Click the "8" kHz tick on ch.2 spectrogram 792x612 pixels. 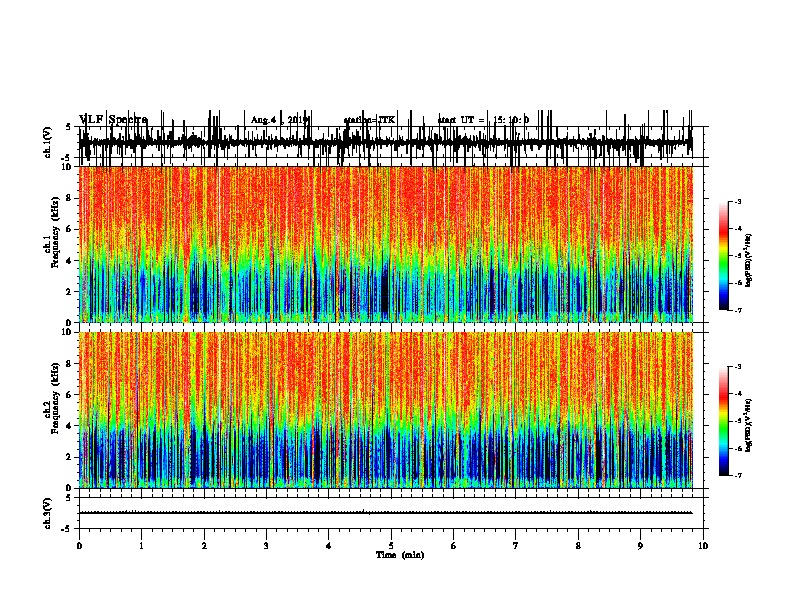[x=70, y=364]
